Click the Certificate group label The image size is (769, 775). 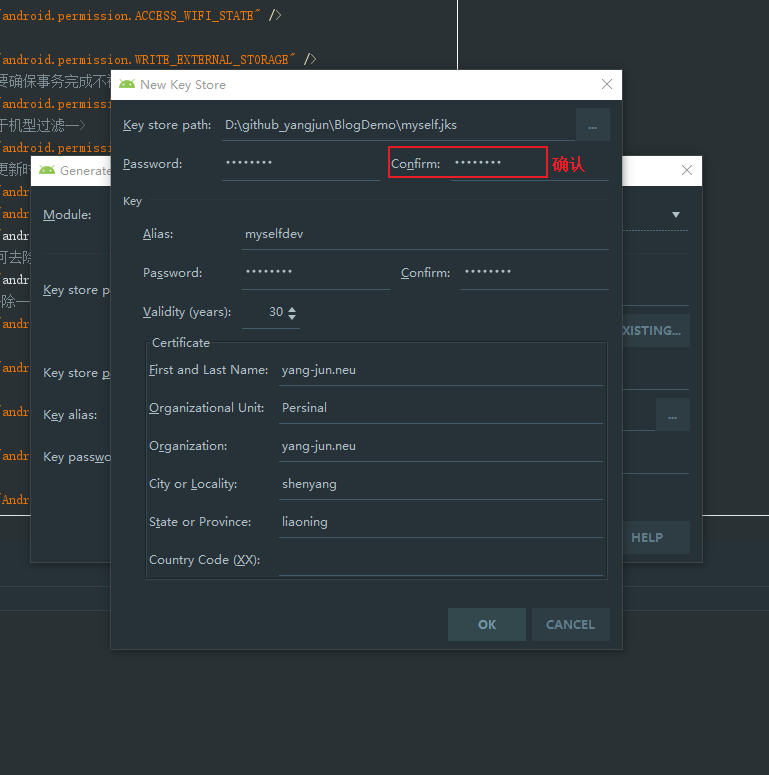[181, 343]
